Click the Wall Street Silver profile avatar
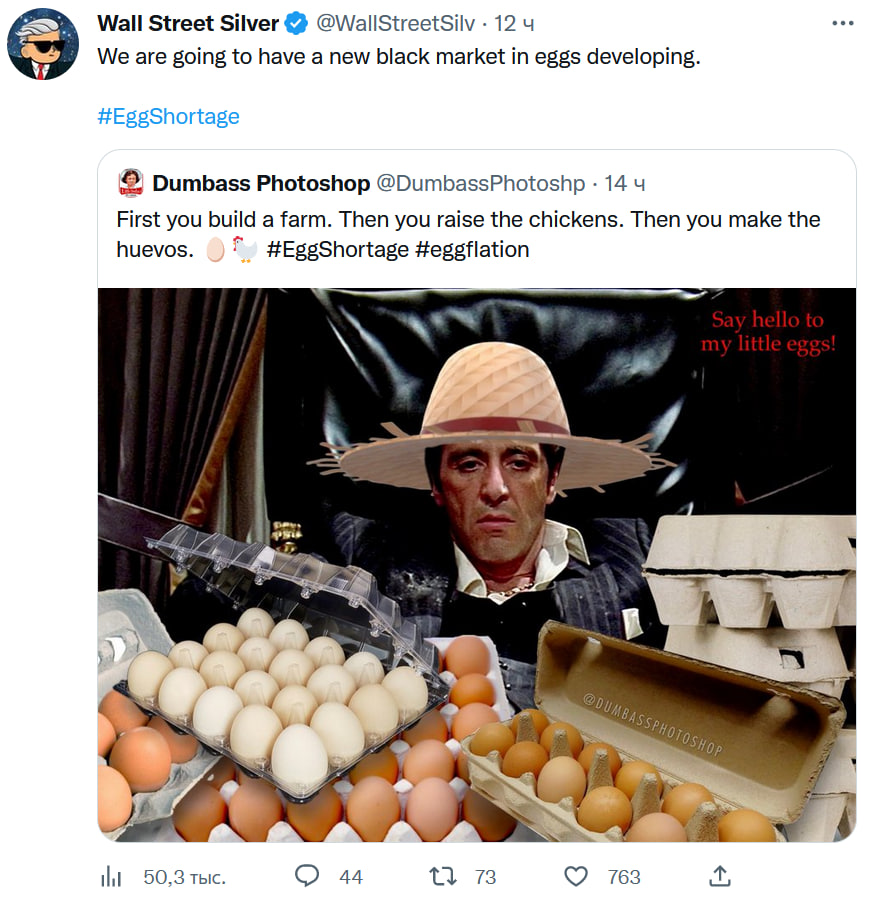The width and height of the screenshot is (873, 900). pyautogui.click(x=43, y=44)
